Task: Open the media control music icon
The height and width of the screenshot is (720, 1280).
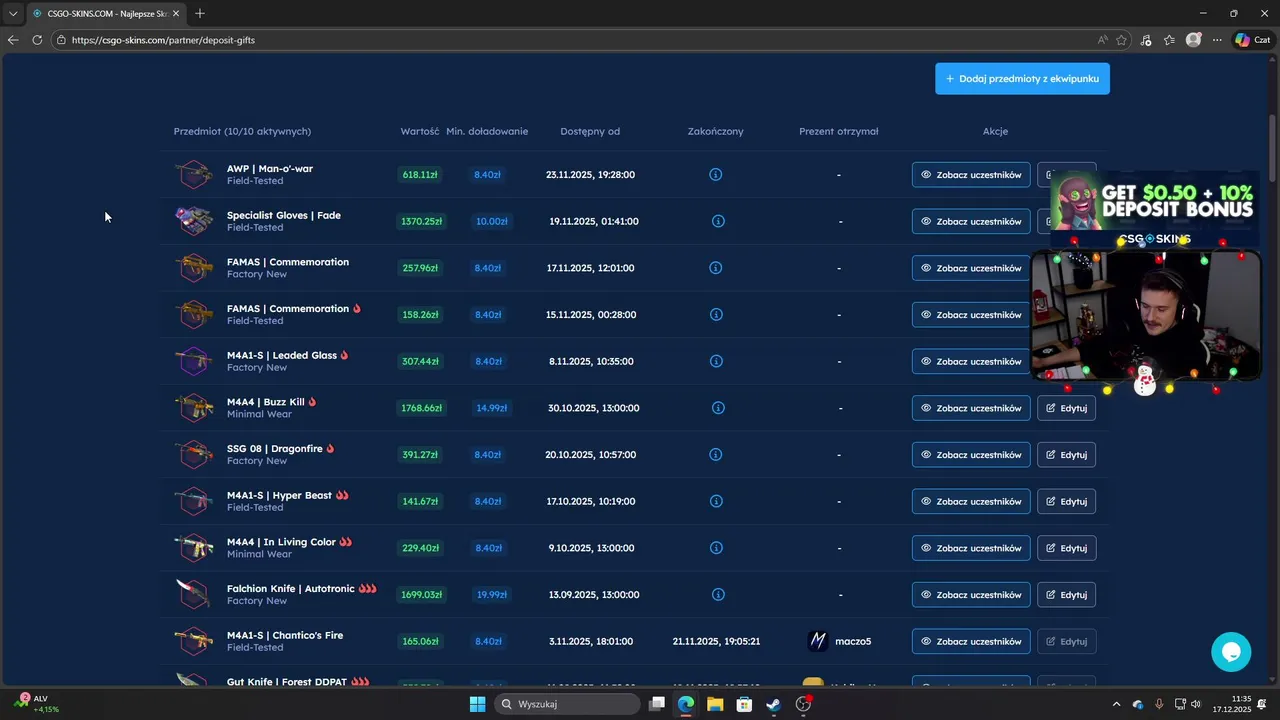Action: pyautogui.click(x=1146, y=40)
